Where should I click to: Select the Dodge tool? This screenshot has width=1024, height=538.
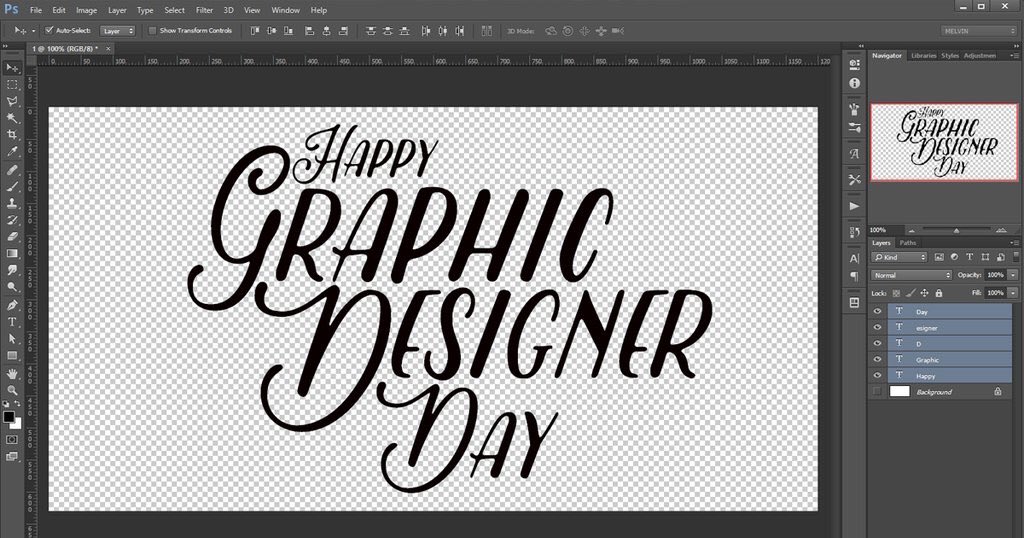12,287
